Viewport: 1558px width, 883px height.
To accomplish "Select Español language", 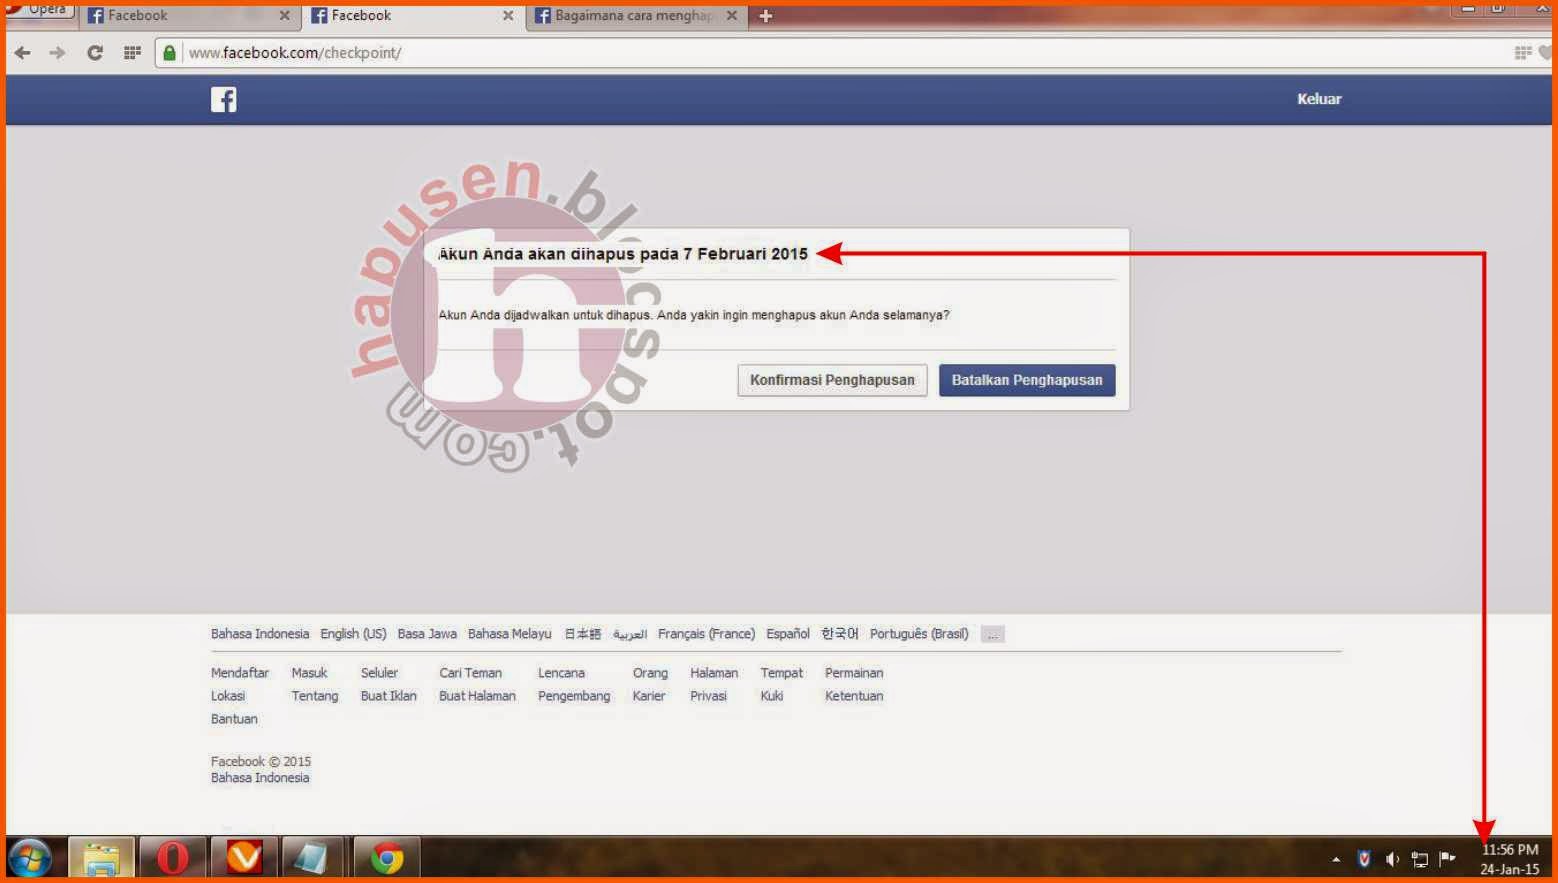I will click(788, 634).
